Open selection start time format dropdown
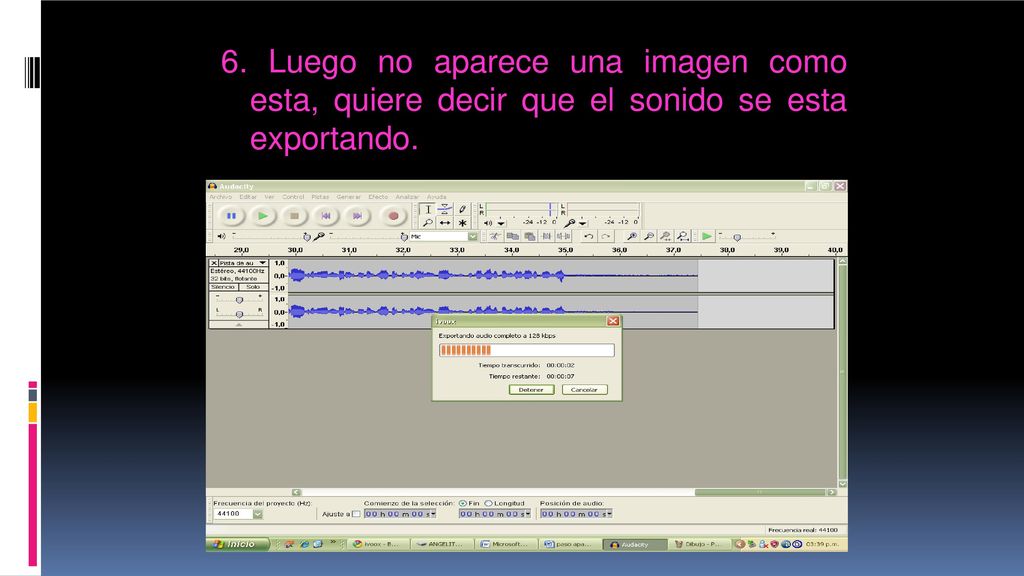Viewport: 1024px width, 576px height. pos(433,514)
